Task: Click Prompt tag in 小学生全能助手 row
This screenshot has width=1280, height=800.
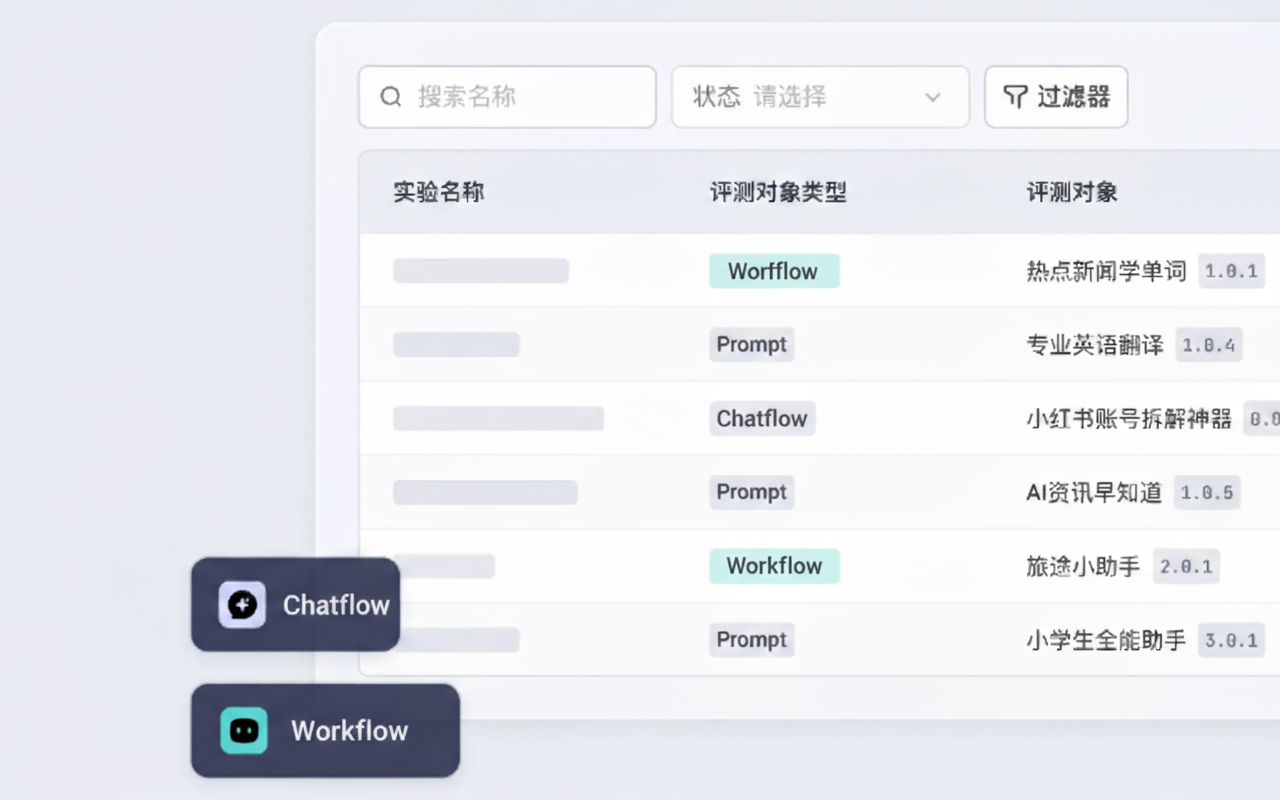Action: 752,640
